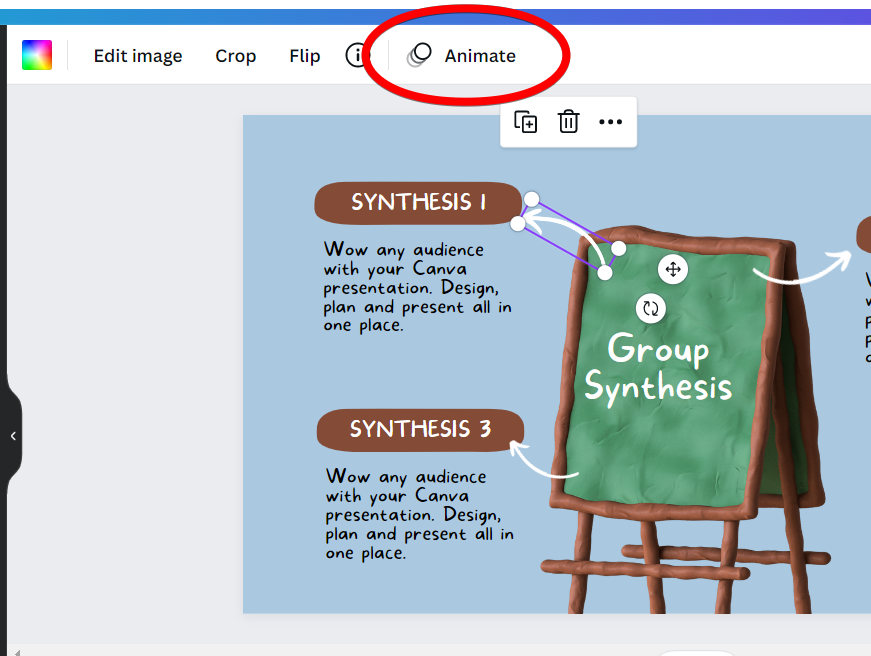Image resolution: width=871 pixels, height=656 pixels.
Task: Delete element using the trash icon
Action: coord(568,122)
